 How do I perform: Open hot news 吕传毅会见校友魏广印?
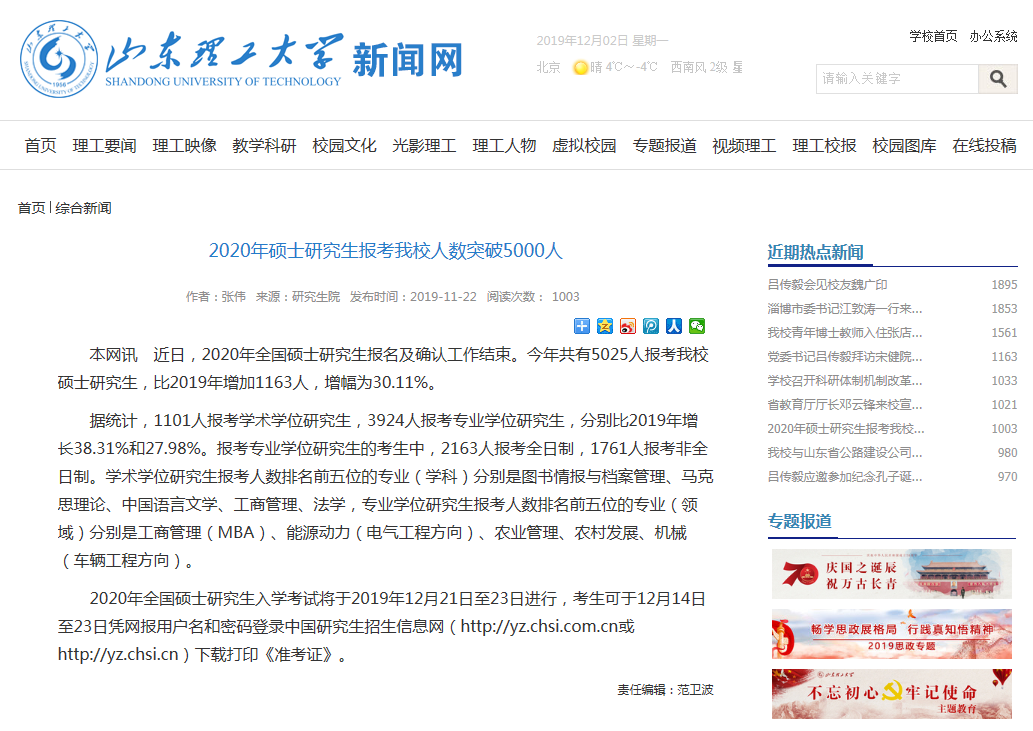coord(827,285)
